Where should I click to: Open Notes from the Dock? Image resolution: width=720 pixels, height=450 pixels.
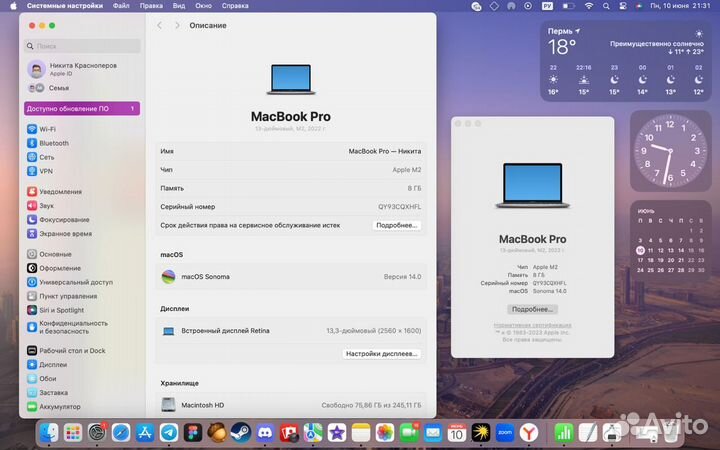click(x=361, y=433)
